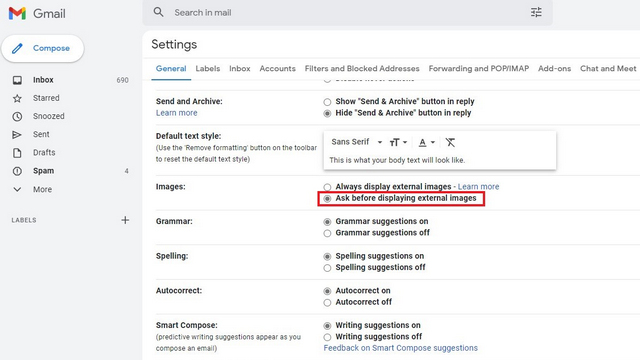Image resolution: width=640 pixels, height=360 pixels.
Task: Open Add-ons settings tab
Action: click(554, 69)
